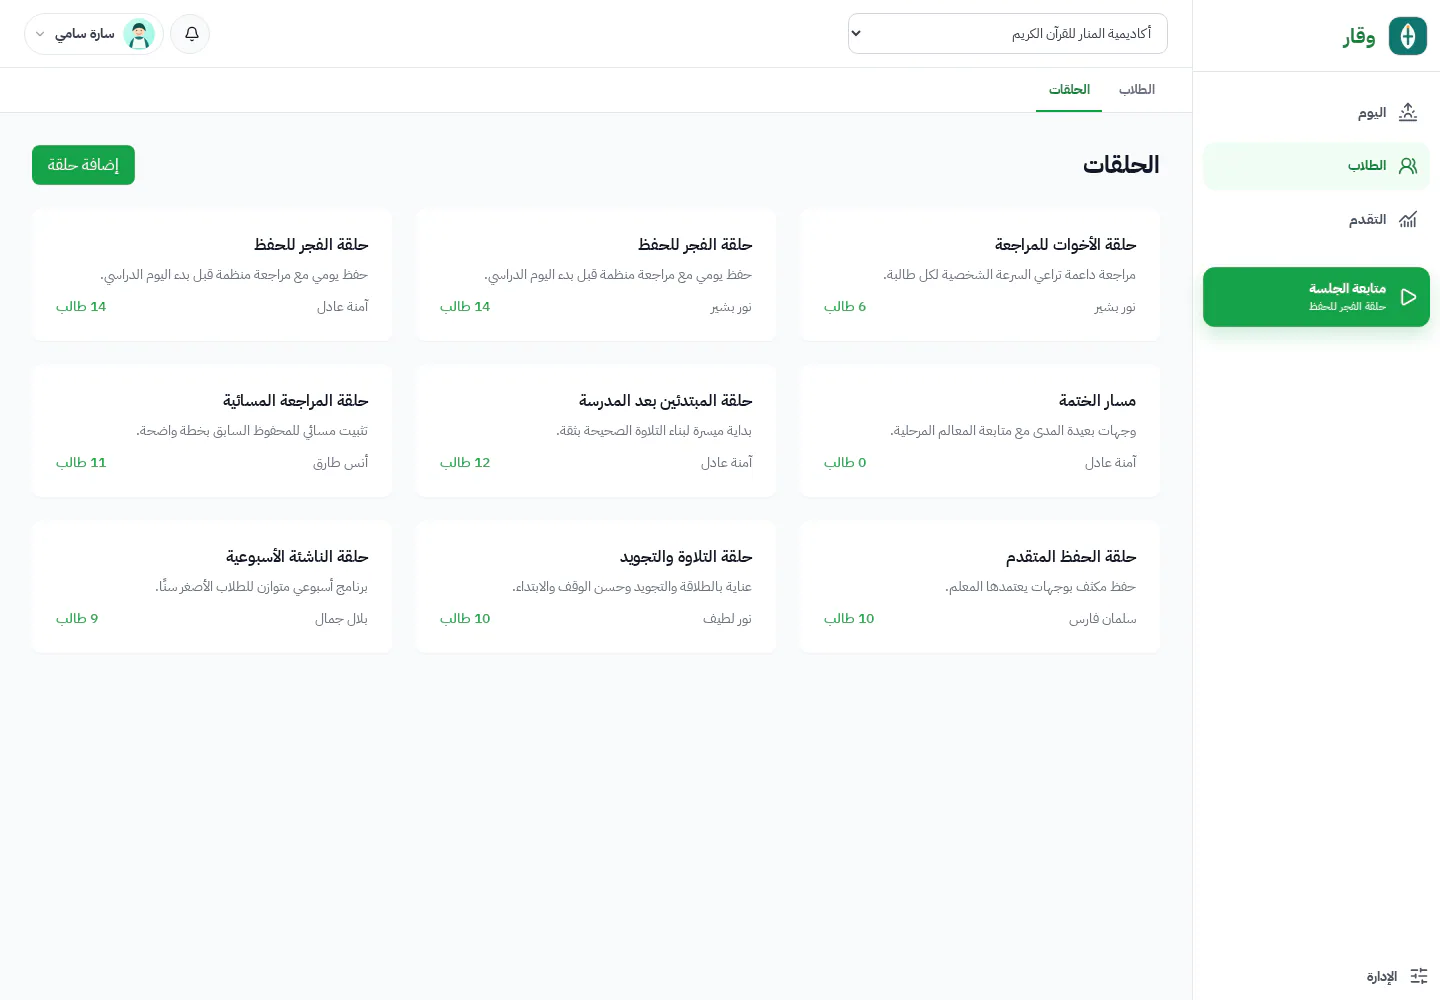Switch to the الحلقات tab
1440x1000 pixels.
(x=1069, y=90)
